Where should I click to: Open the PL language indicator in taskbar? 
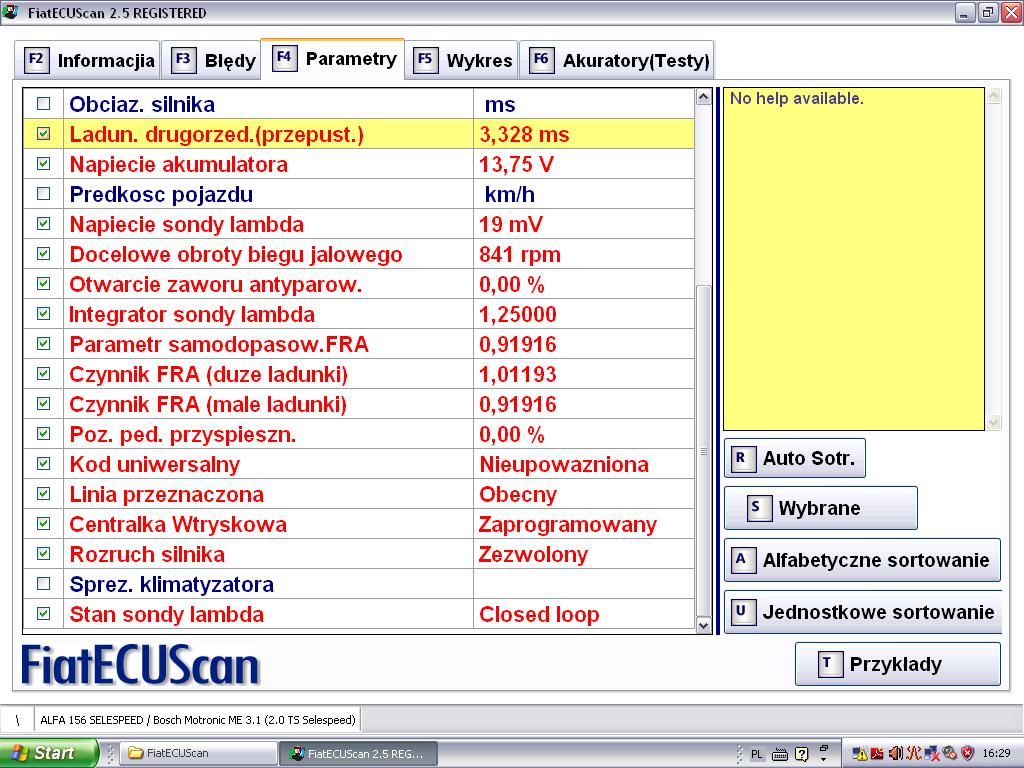coord(757,753)
